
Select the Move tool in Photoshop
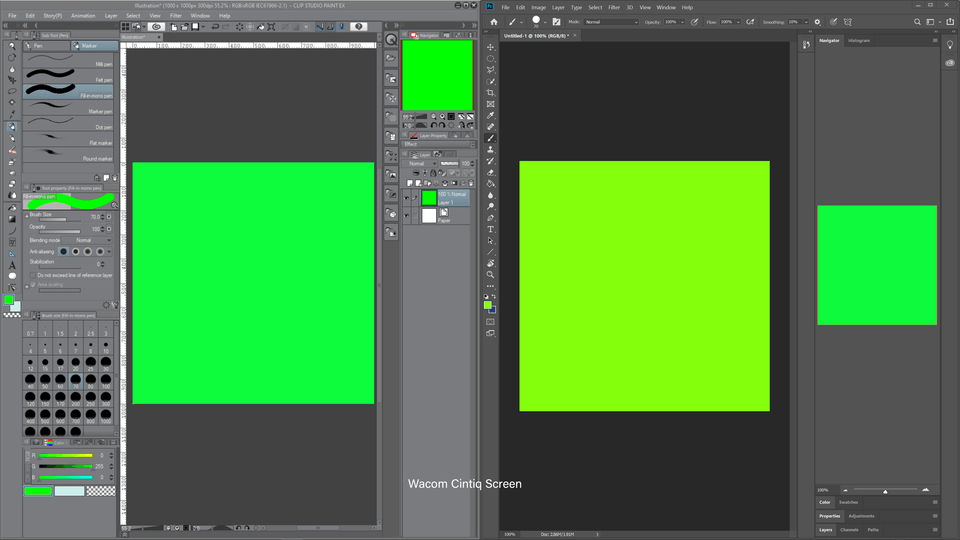tap(490, 47)
